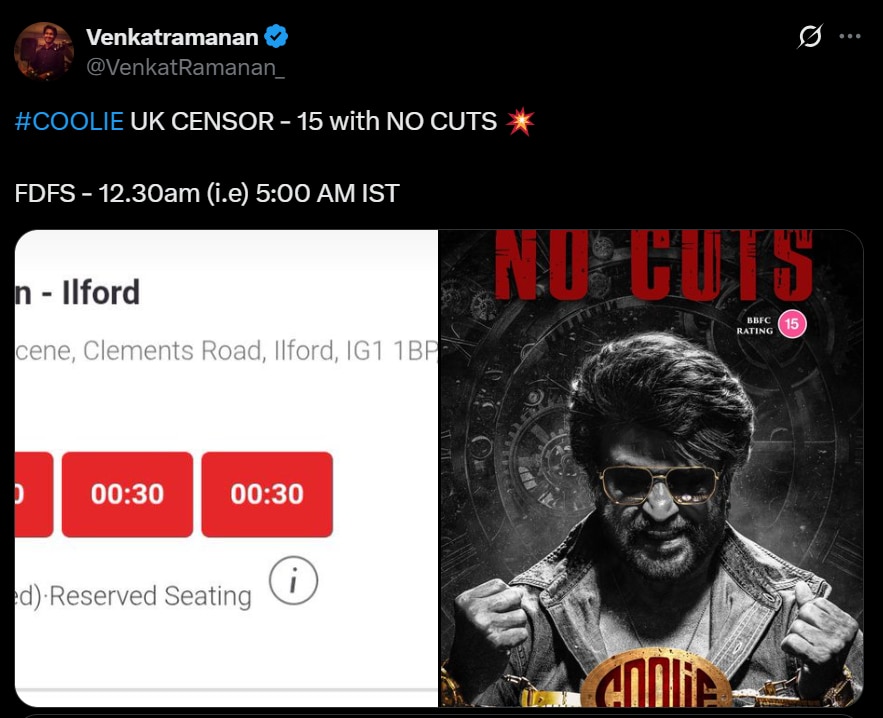Click Venkatramanan's profile avatar
Image resolution: width=883 pixels, height=718 pixels.
tap(43, 51)
